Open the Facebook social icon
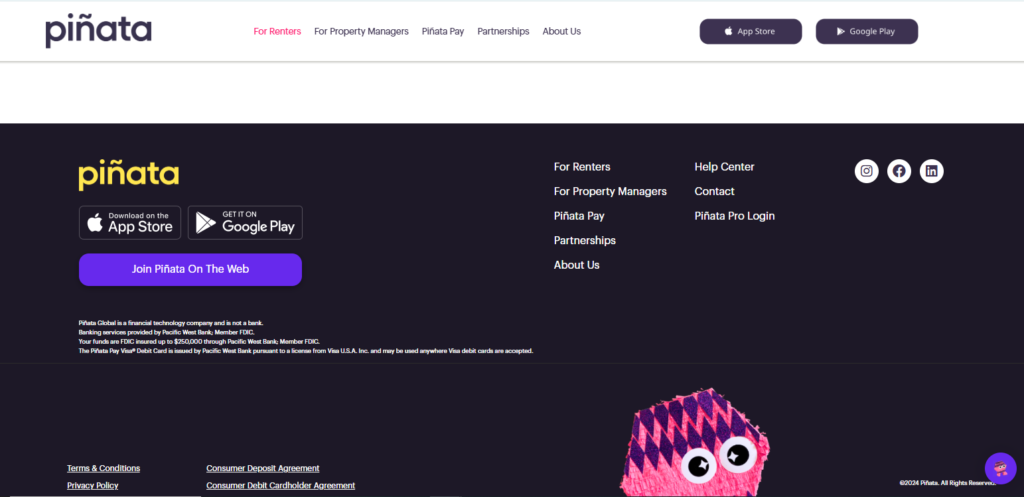 click(x=899, y=171)
